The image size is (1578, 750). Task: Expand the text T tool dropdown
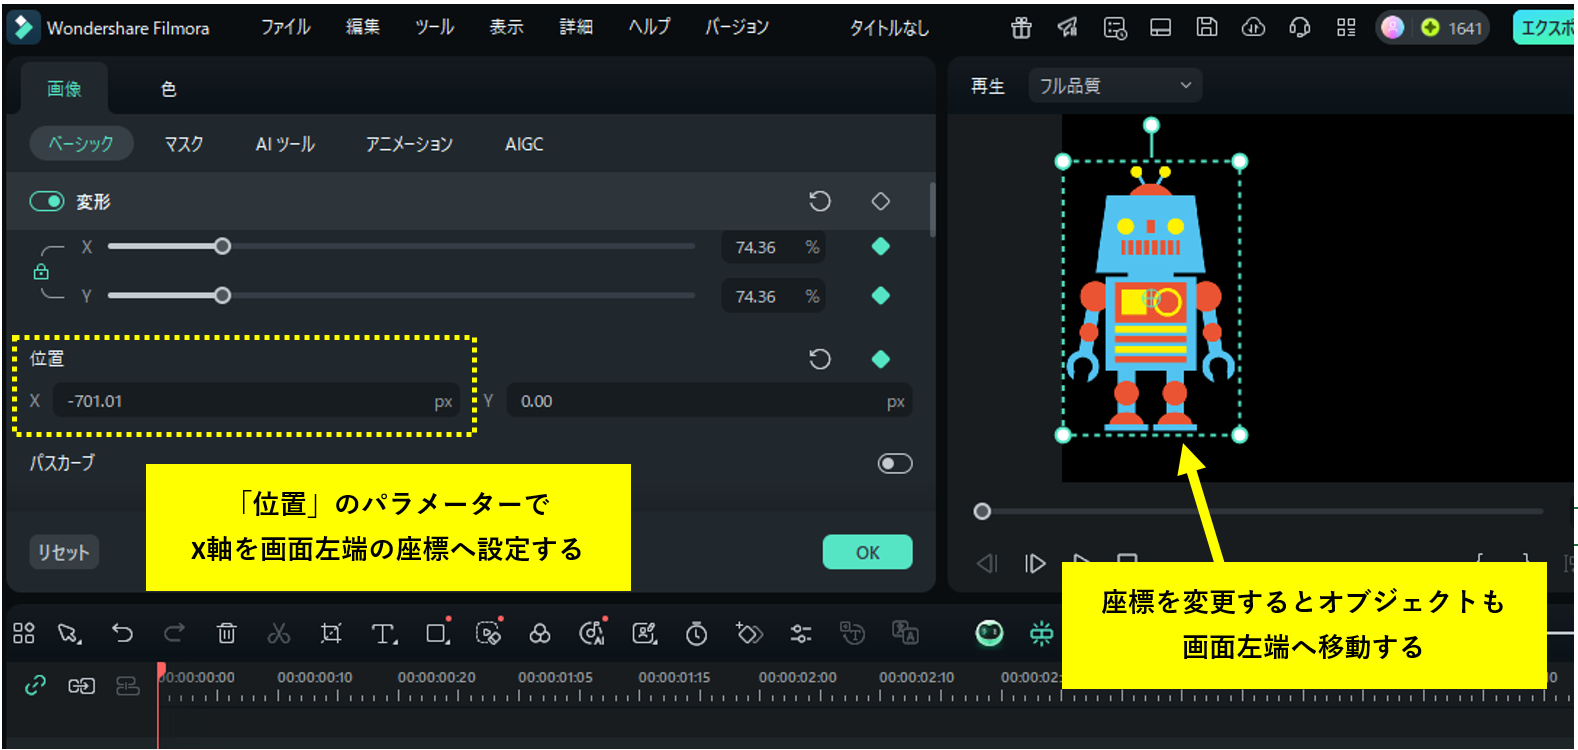coord(397,641)
